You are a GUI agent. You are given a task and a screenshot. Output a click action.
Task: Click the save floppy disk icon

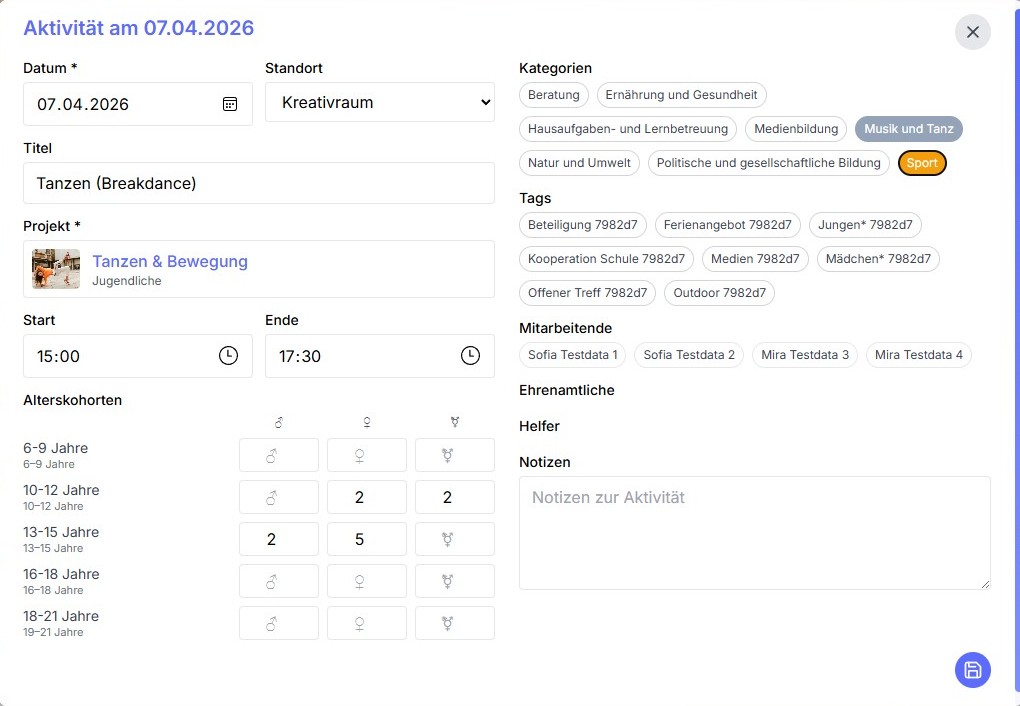point(972,670)
